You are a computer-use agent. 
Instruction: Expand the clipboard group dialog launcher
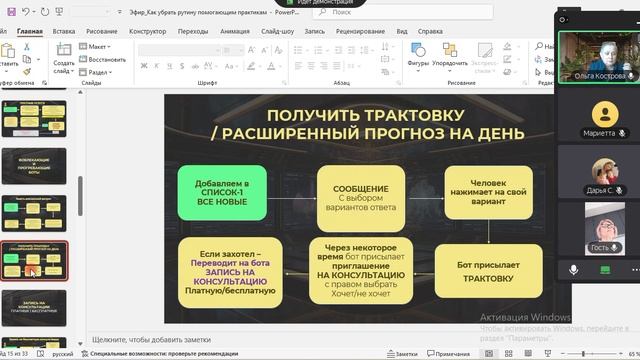coord(44,83)
